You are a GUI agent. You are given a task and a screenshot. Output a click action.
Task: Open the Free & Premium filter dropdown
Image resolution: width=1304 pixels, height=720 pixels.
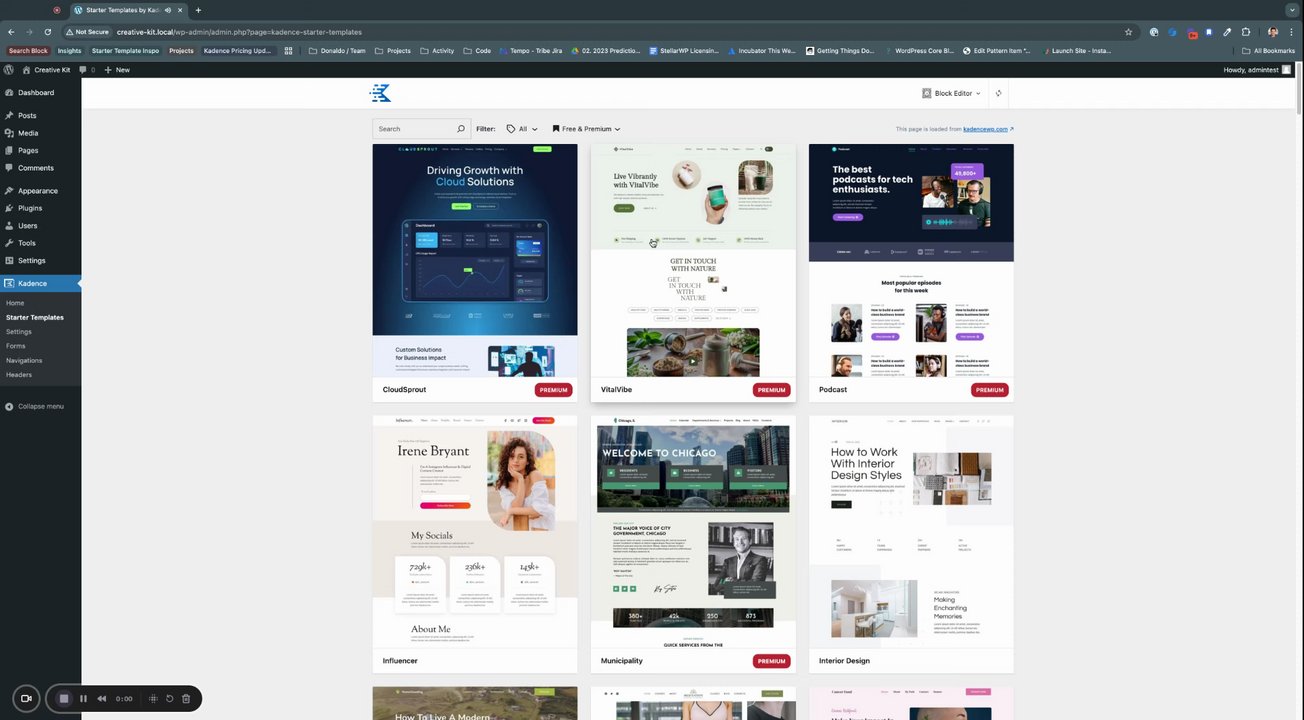pos(586,129)
